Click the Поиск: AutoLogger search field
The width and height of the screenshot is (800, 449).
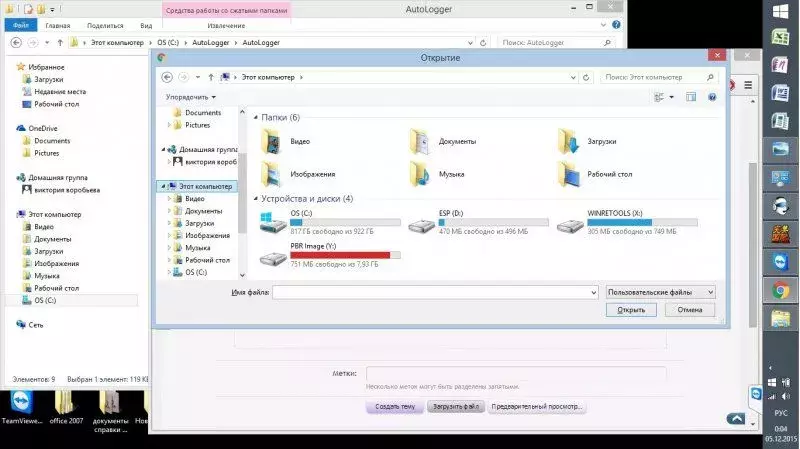coord(556,43)
